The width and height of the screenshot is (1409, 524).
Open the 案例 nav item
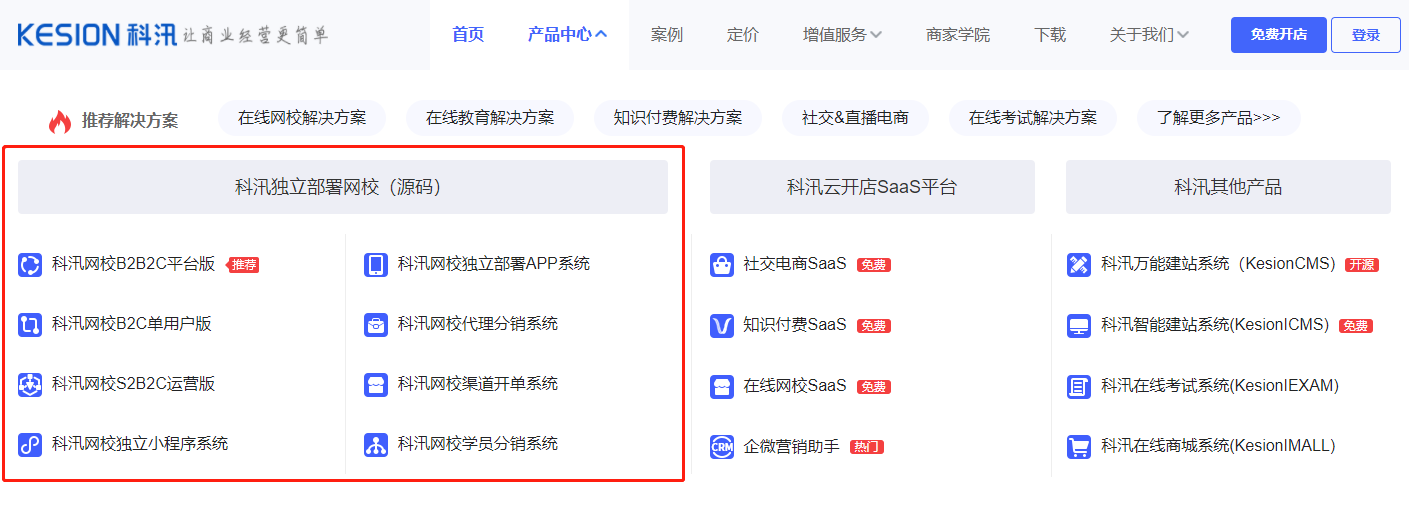coord(667,35)
